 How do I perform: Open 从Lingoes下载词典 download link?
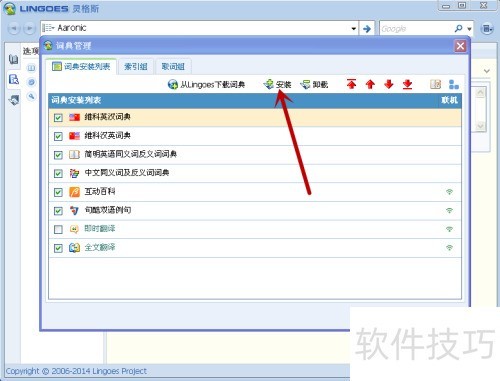coord(206,85)
